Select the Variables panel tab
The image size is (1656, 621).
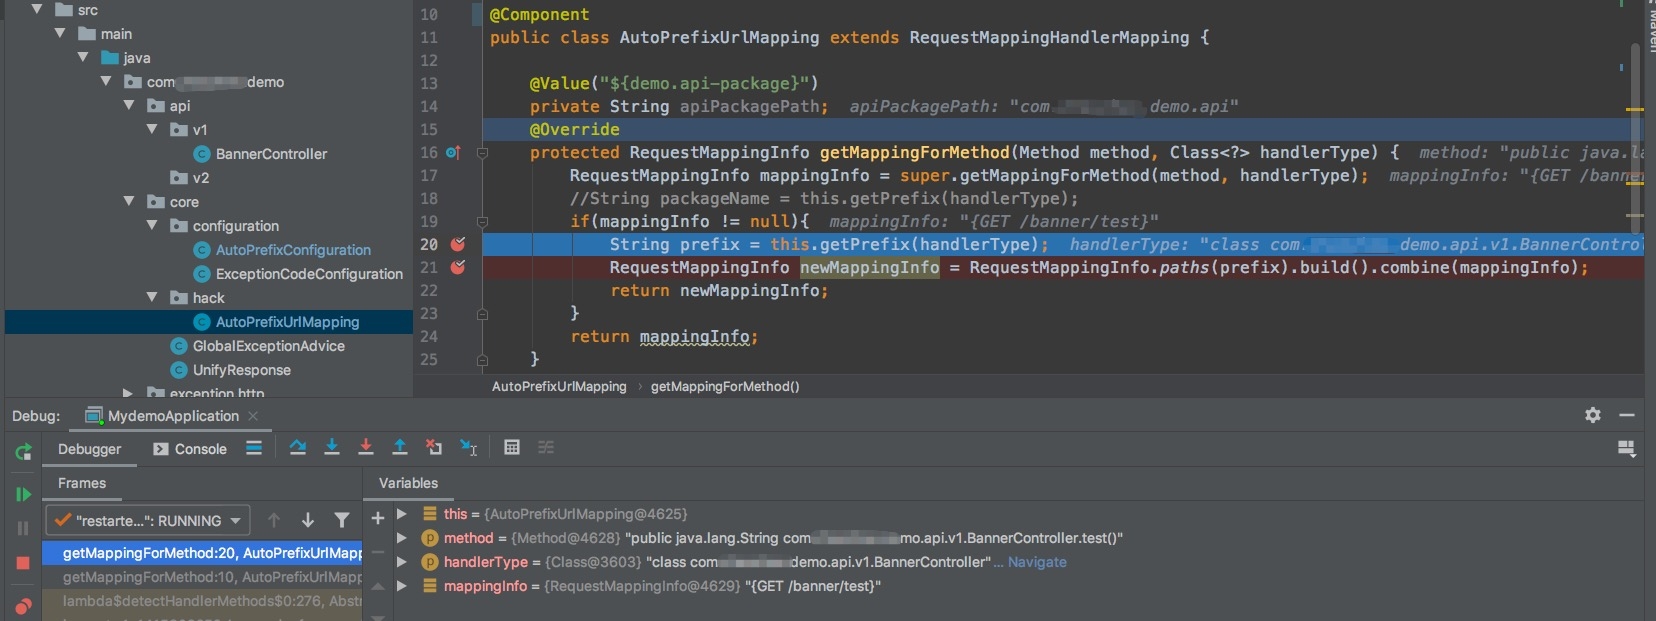[x=408, y=483]
